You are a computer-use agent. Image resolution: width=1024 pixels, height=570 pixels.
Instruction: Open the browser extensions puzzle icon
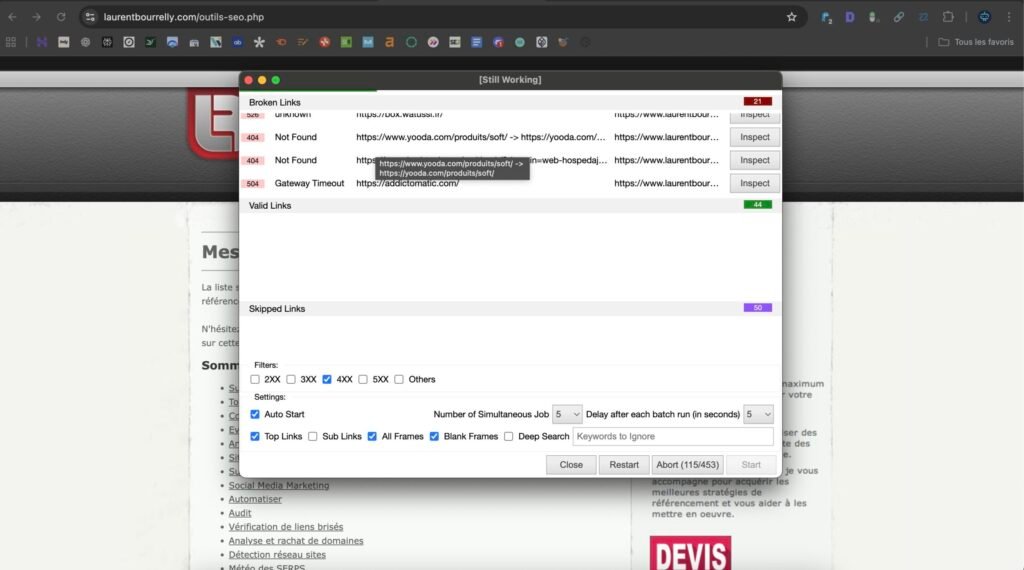tap(948, 17)
